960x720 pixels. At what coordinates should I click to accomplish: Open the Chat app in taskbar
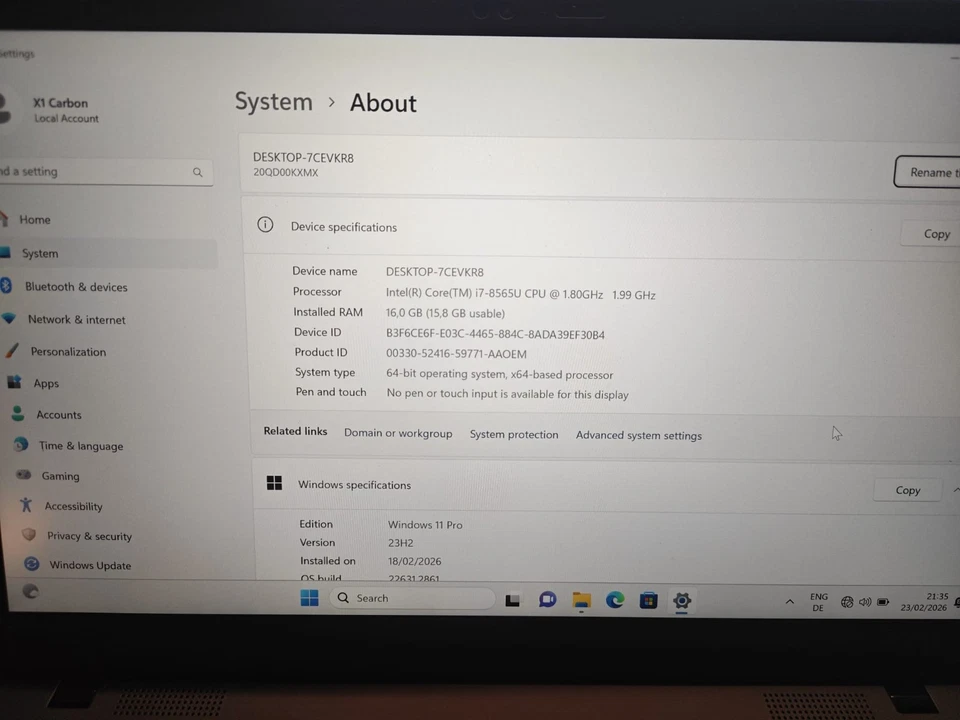pos(547,599)
